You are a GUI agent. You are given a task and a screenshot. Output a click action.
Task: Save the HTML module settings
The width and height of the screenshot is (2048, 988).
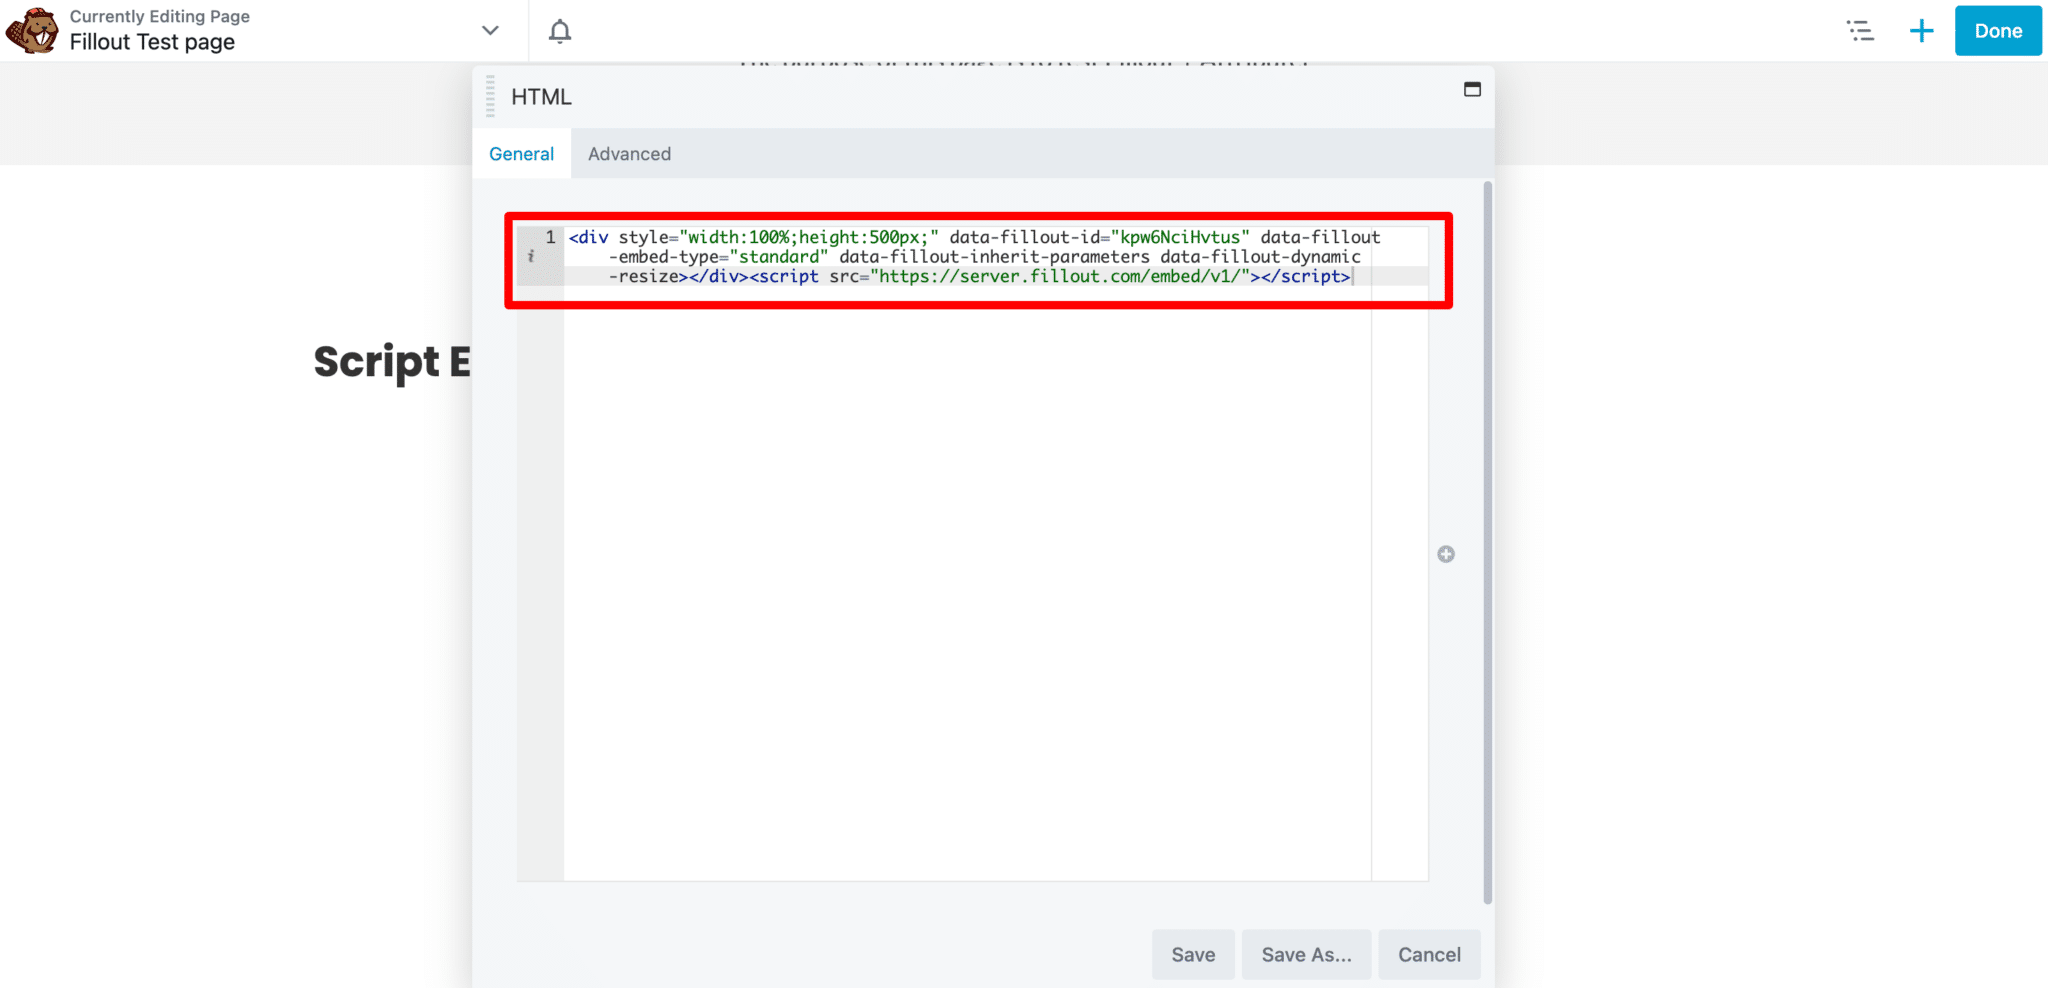(1193, 954)
